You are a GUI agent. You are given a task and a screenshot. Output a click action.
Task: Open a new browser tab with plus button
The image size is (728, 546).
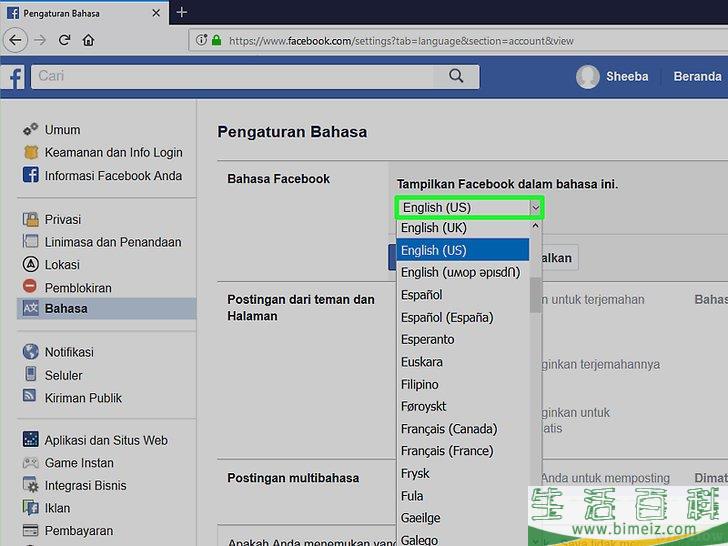coord(182,13)
